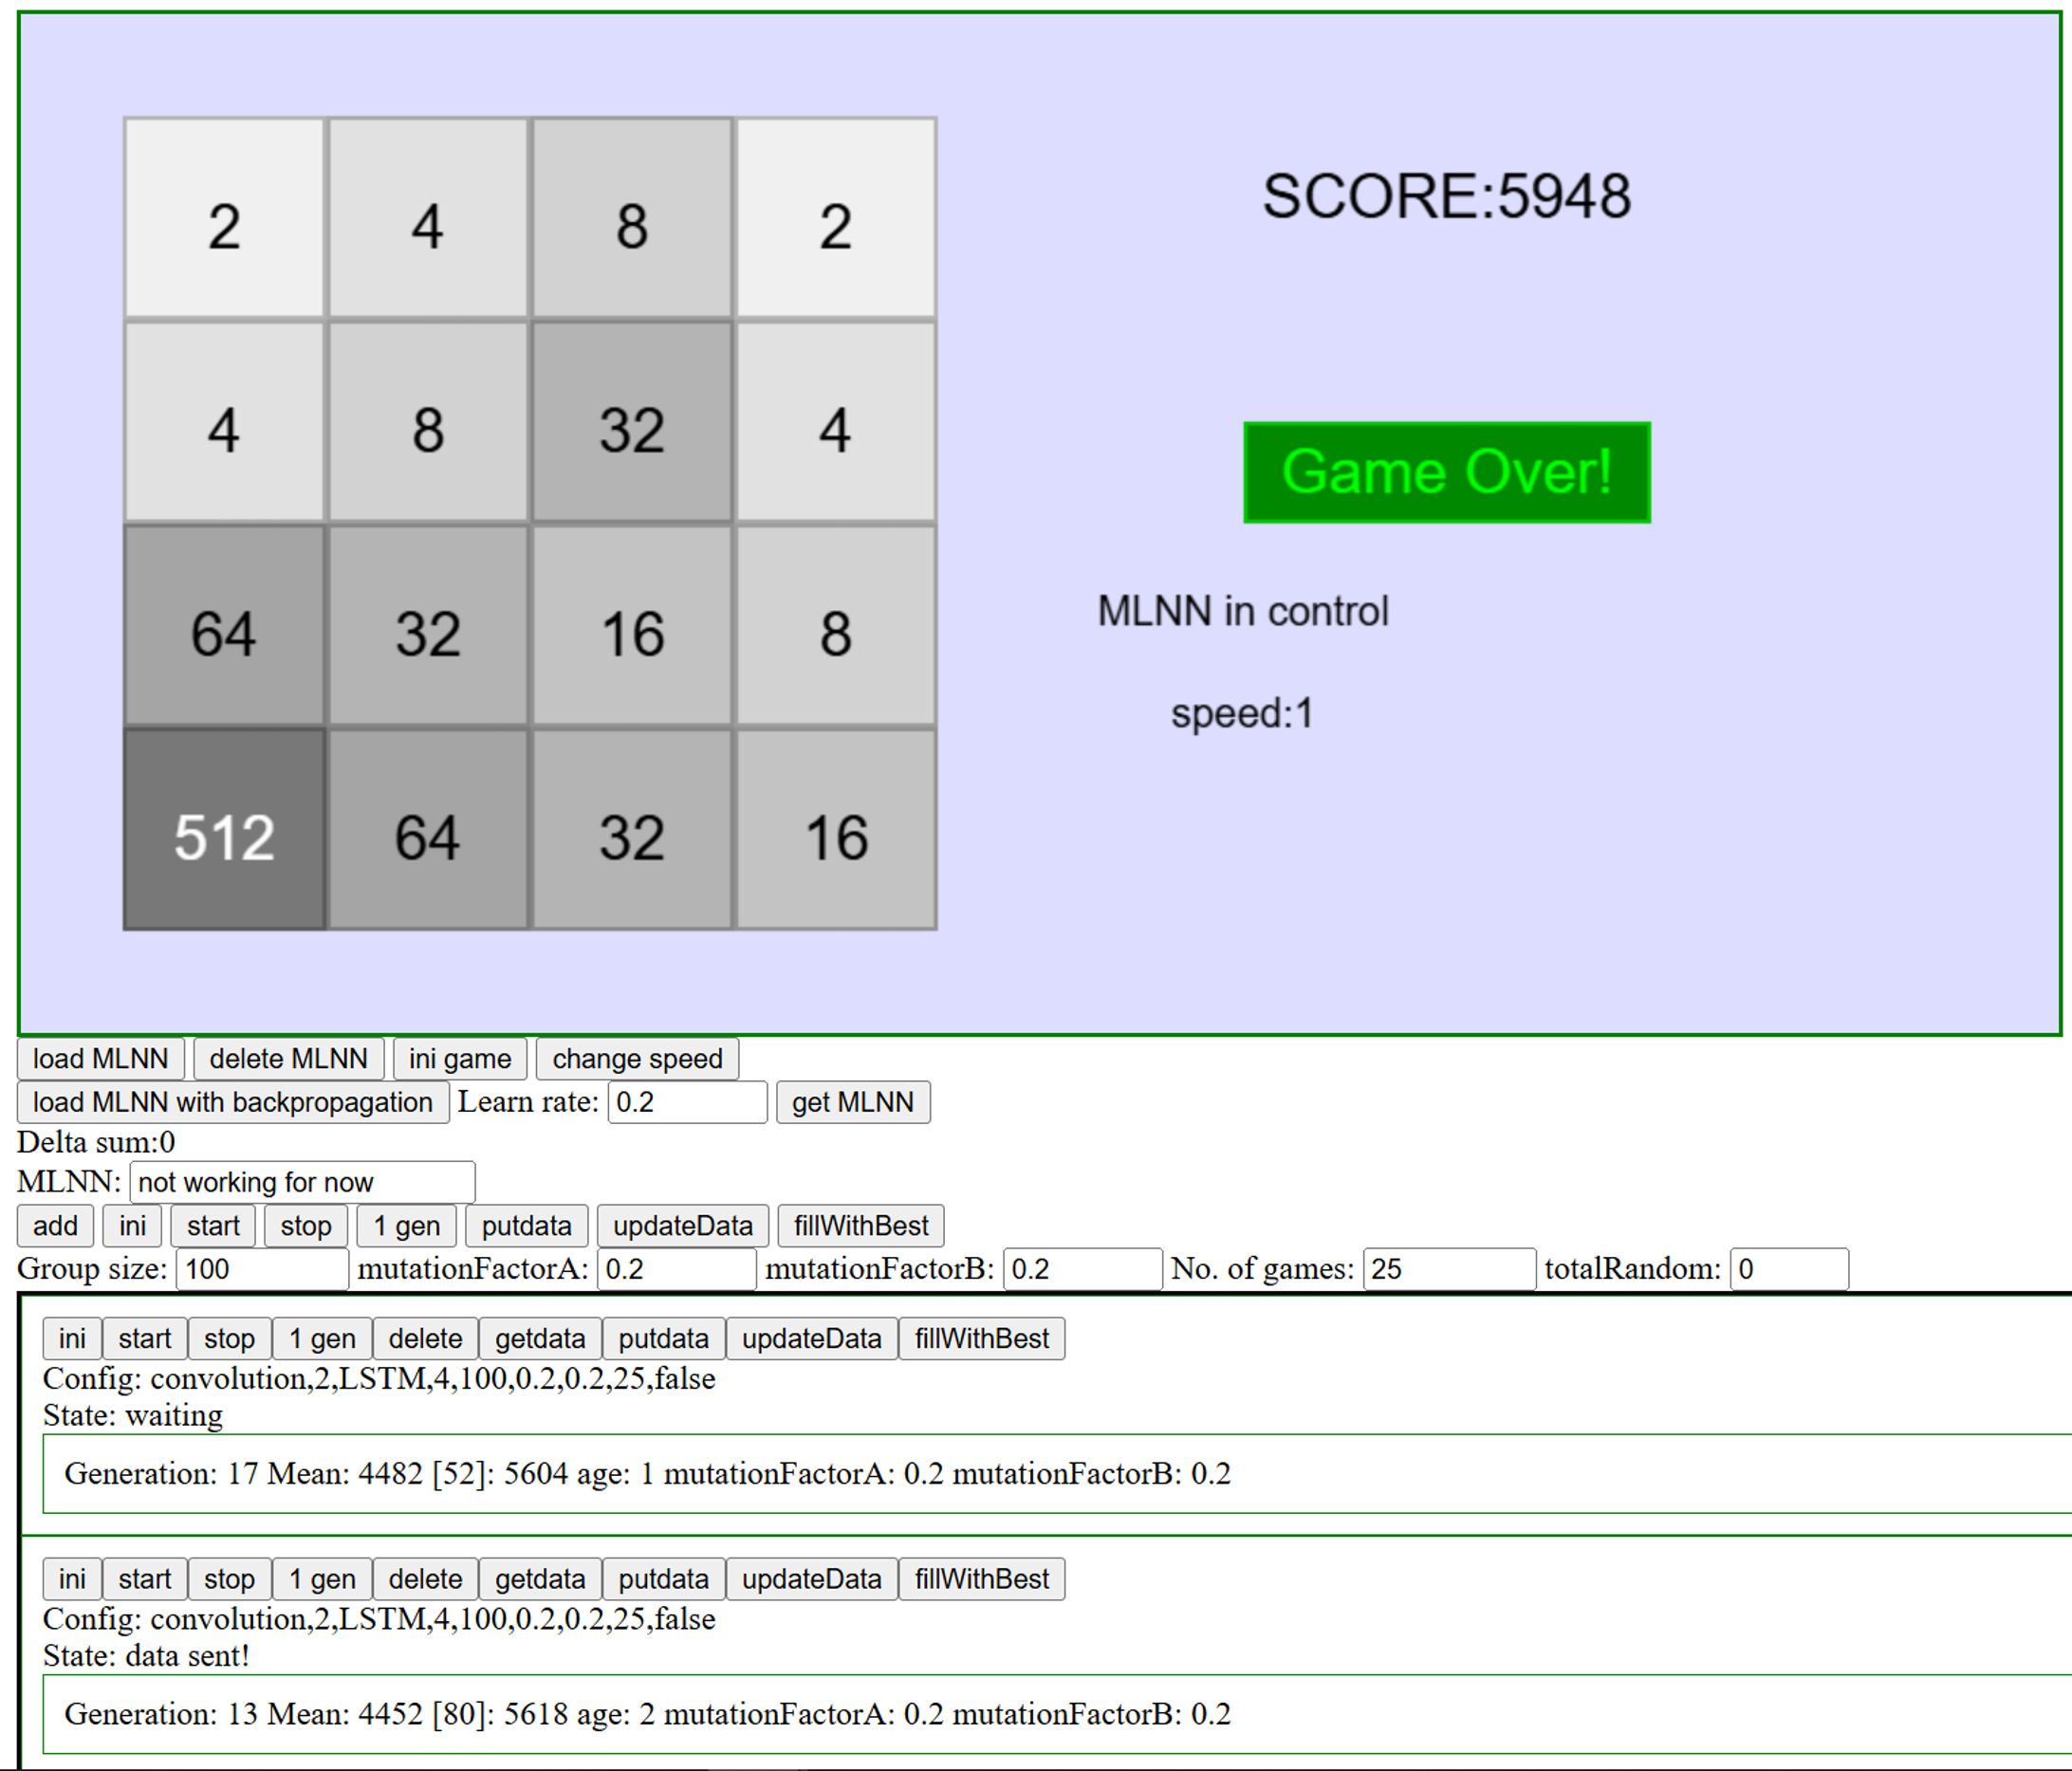This screenshot has height=1771, width=2072.
Task: Click the green Game Over banner
Action: point(1446,472)
